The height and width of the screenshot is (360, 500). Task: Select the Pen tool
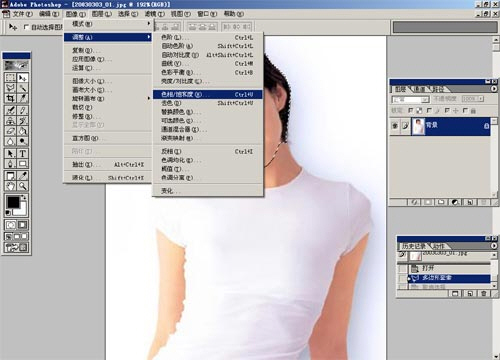coord(10,164)
